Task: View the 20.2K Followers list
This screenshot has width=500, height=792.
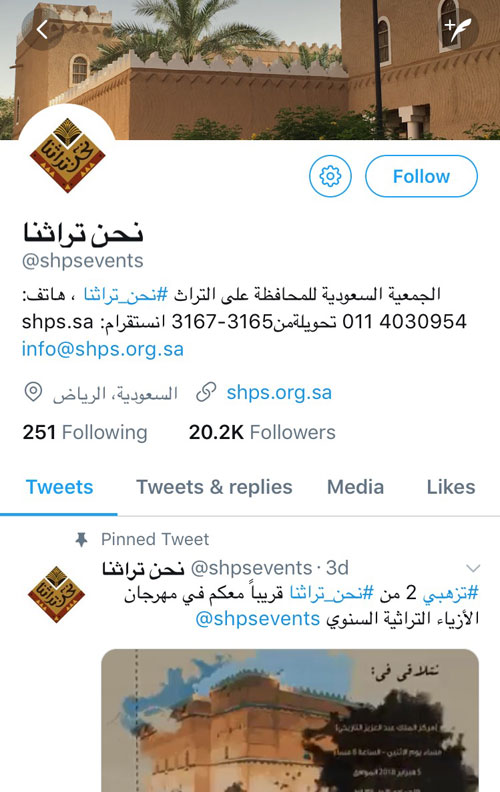Action: (262, 432)
